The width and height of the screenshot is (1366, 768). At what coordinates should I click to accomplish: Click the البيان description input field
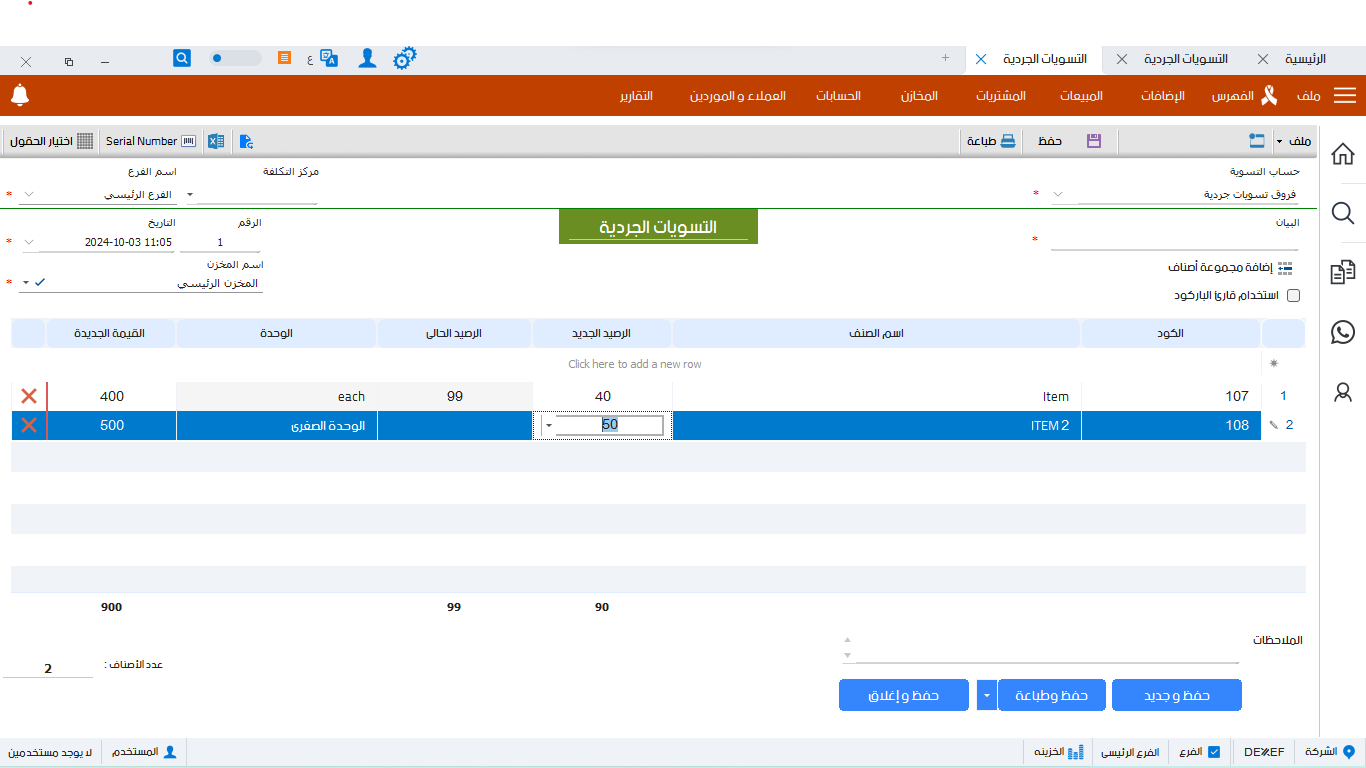pyautogui.click(x=1173, y=241)
